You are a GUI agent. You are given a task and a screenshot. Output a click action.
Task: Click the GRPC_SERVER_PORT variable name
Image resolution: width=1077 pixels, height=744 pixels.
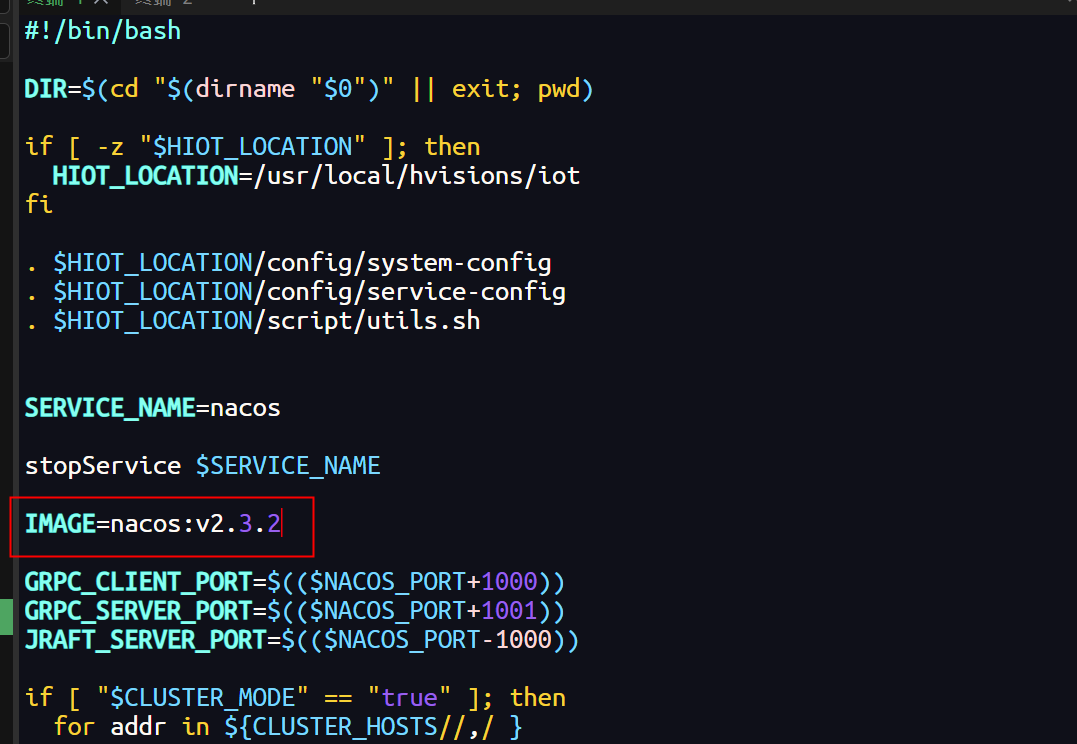[139, 611]
